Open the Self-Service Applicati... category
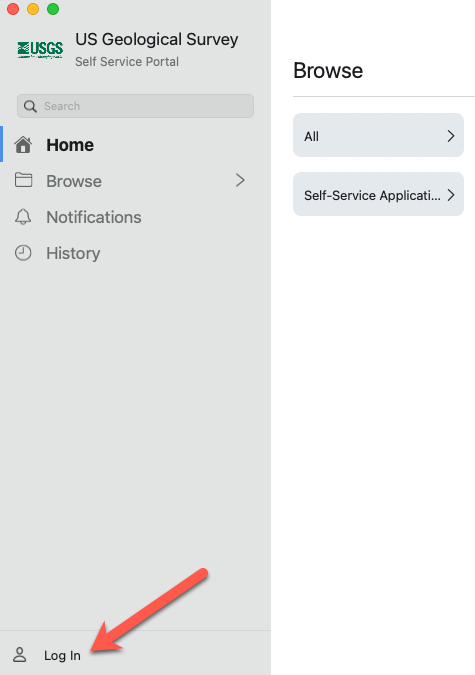 click(378, 194)
